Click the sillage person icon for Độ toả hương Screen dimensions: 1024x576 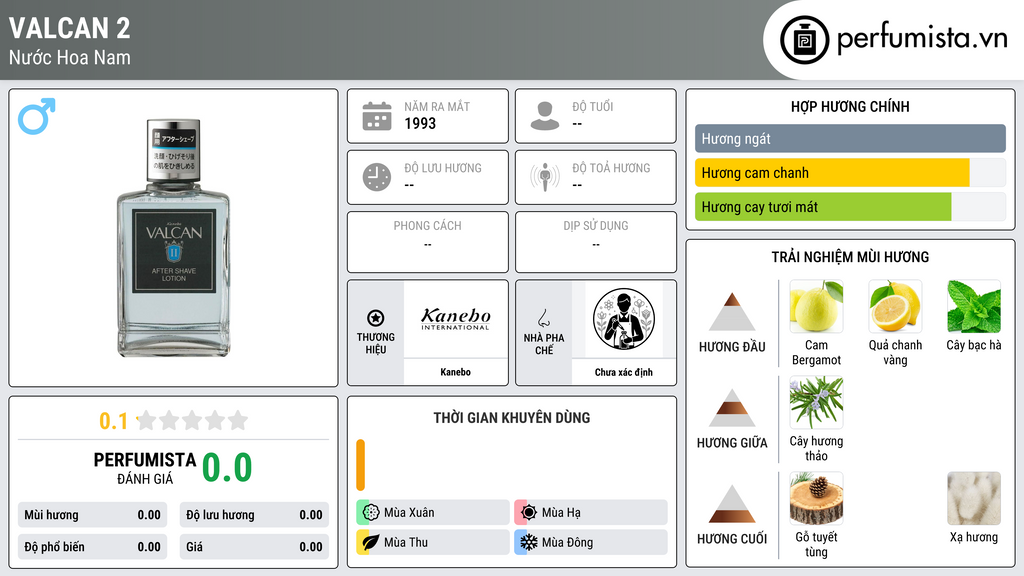tap(545, 177)
